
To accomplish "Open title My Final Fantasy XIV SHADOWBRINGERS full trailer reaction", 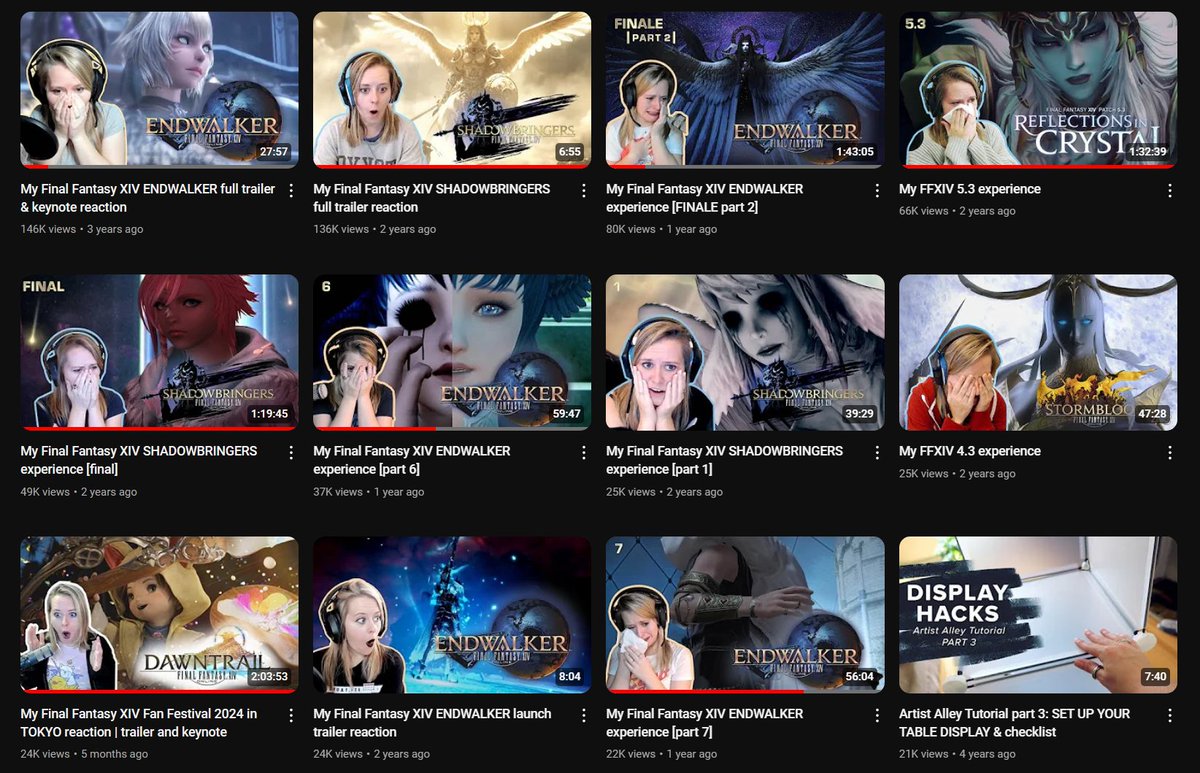I will (x=432, y=198).
